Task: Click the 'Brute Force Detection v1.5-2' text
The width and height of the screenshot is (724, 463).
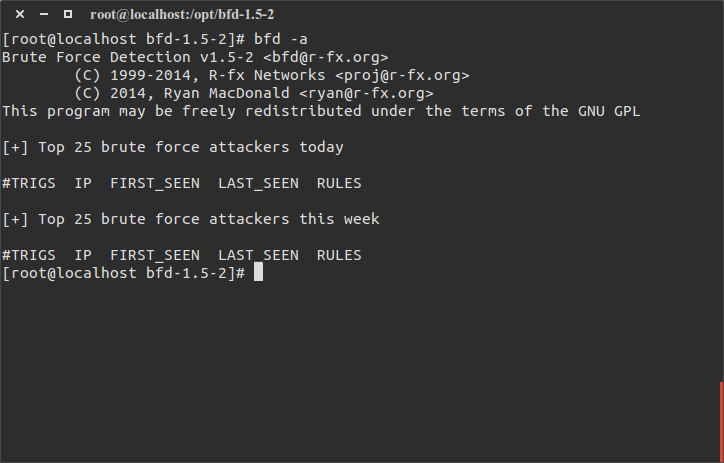Action: (x=128, y=57)
